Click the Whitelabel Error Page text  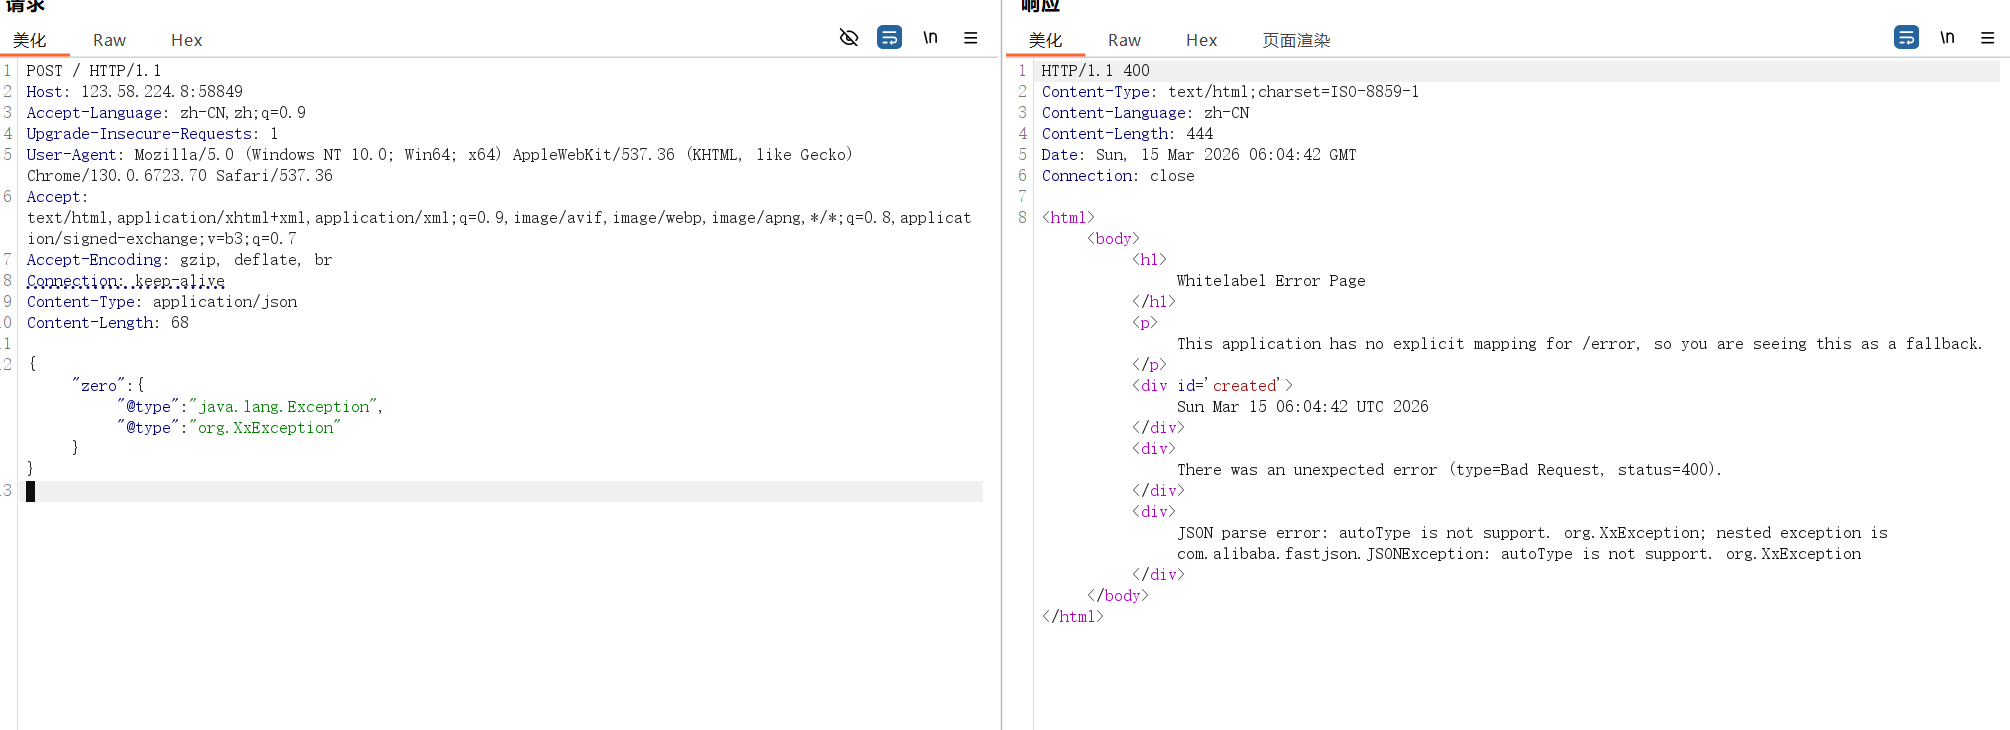[1270, 281]
